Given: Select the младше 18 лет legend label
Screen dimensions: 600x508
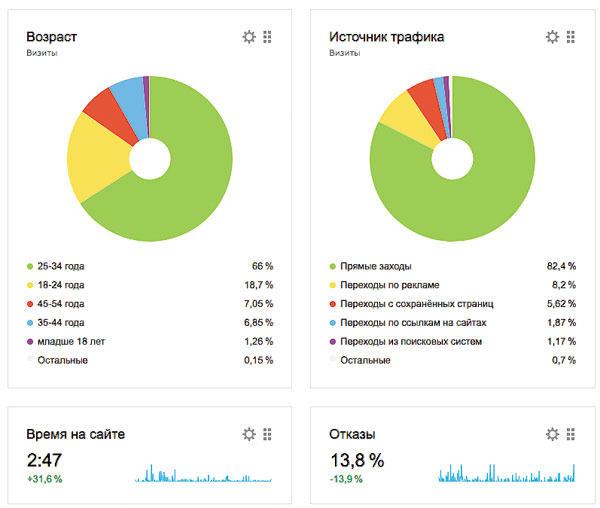Looking at the screenshot, I should pos(71,342).
